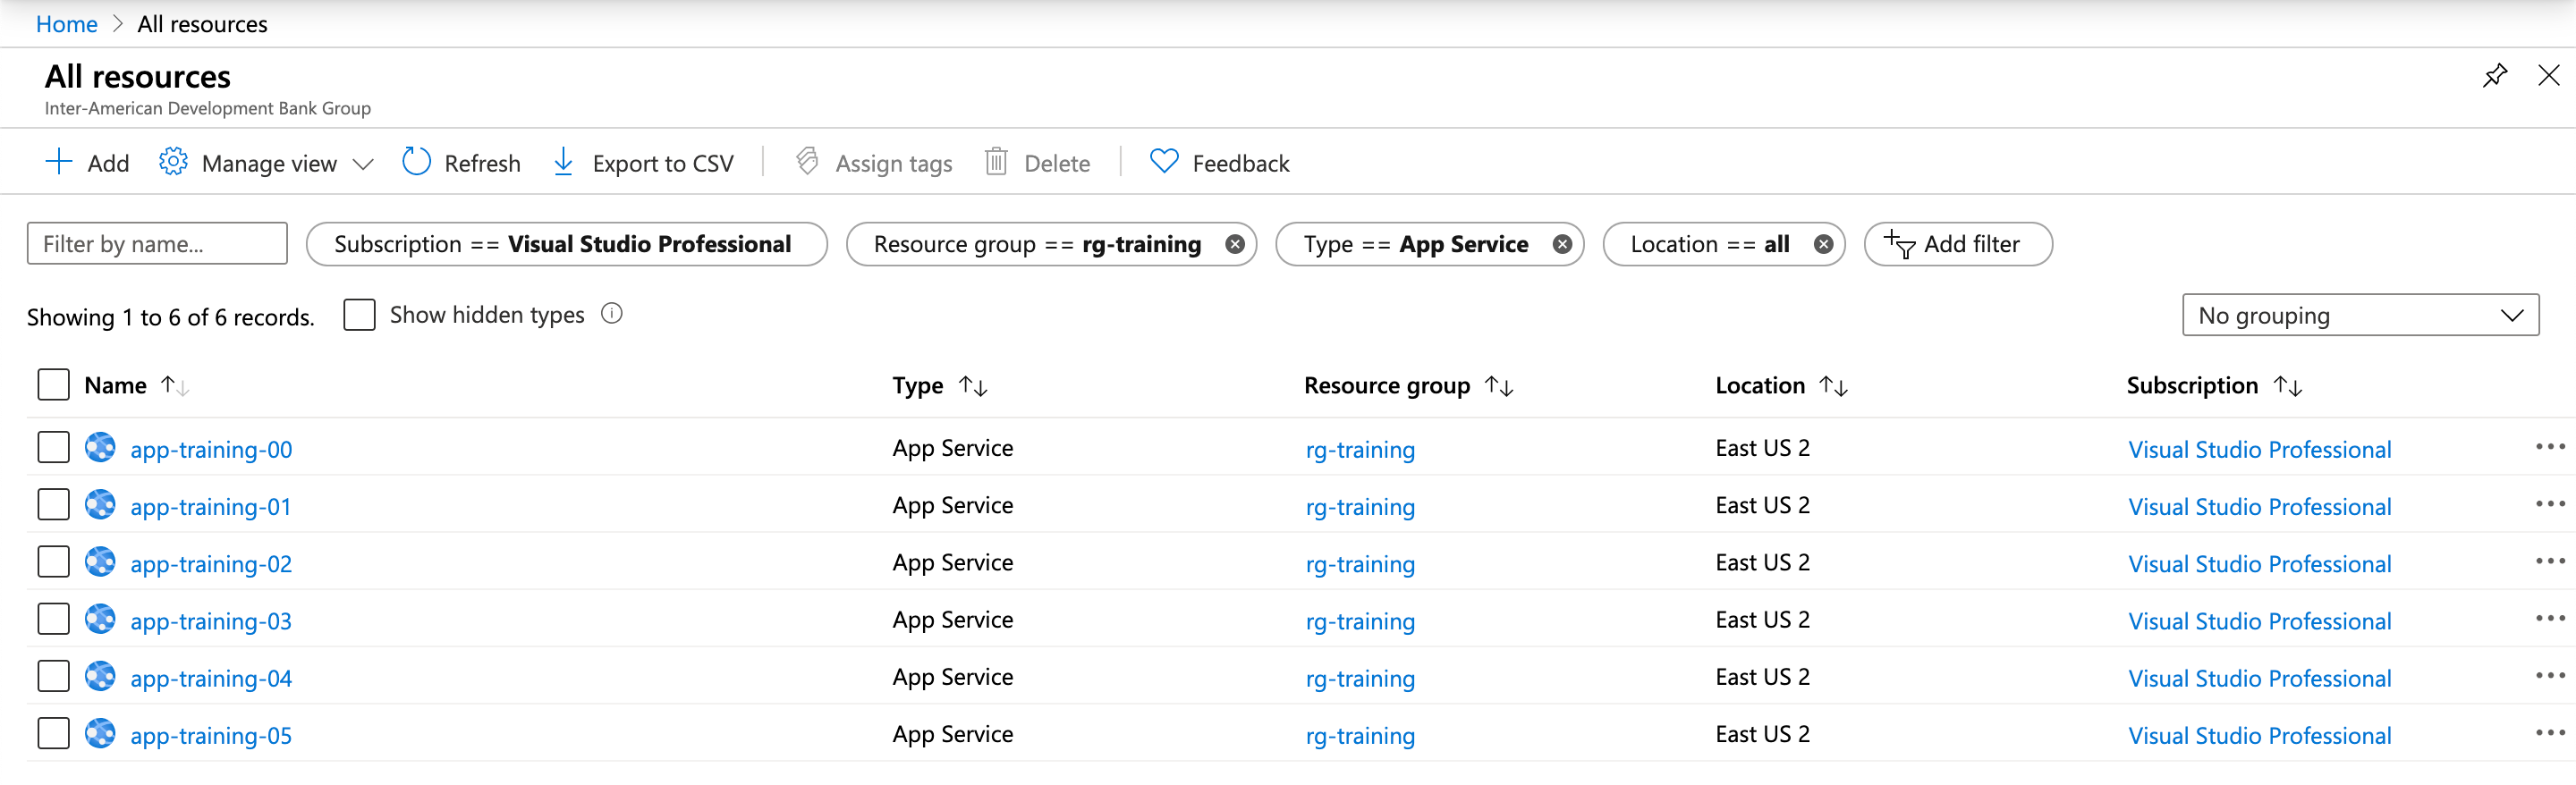Open Visual Studio Professional link for app-training-04
Viewport: 2576px width, 785px height.
point(2259,678)
